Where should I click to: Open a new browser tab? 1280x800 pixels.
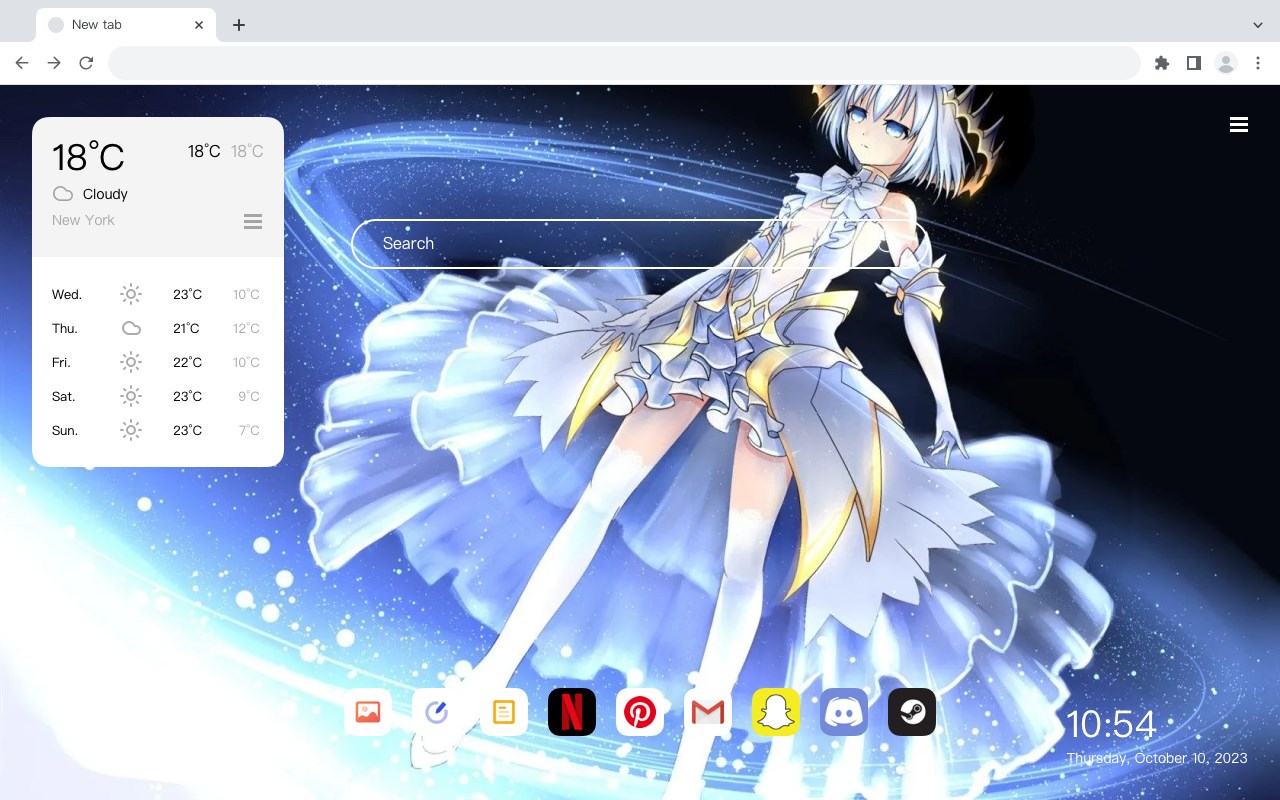point(238,25)
